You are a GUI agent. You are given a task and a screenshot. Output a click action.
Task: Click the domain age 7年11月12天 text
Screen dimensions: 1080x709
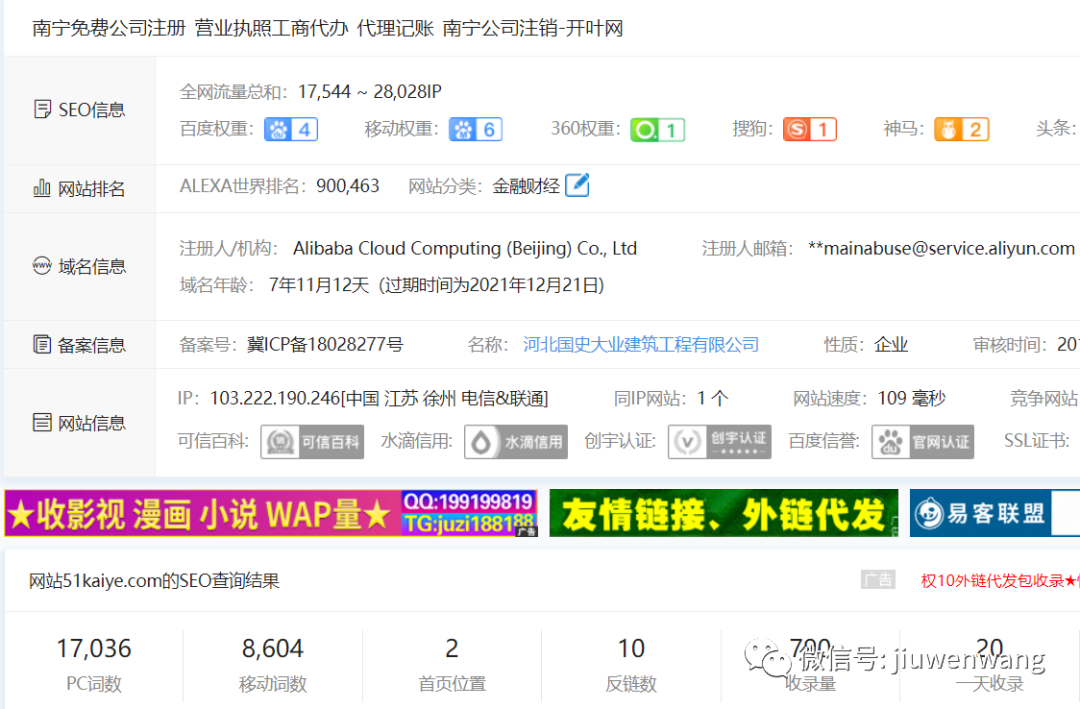tap(319, 285)
